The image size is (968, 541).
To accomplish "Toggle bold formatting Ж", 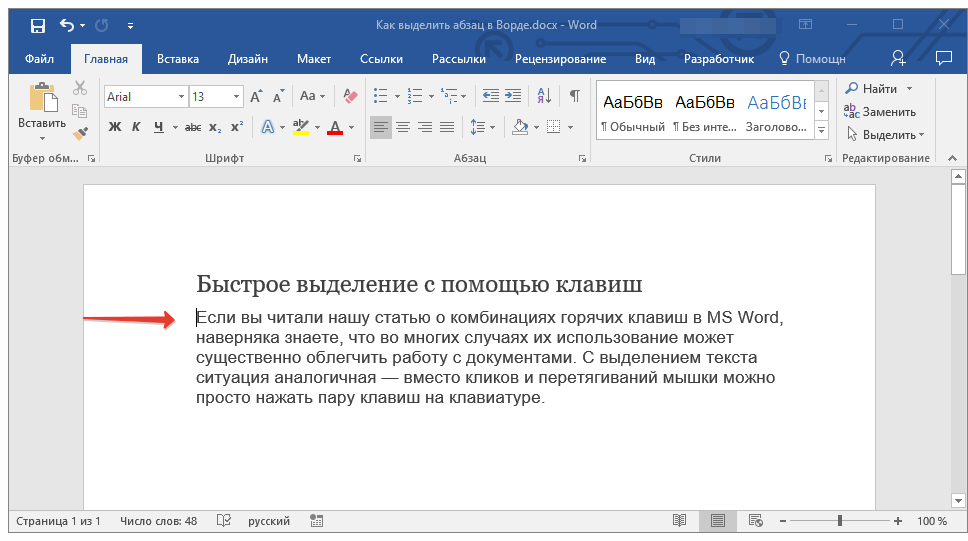I will pyautogui.click(x=114, y=127).
